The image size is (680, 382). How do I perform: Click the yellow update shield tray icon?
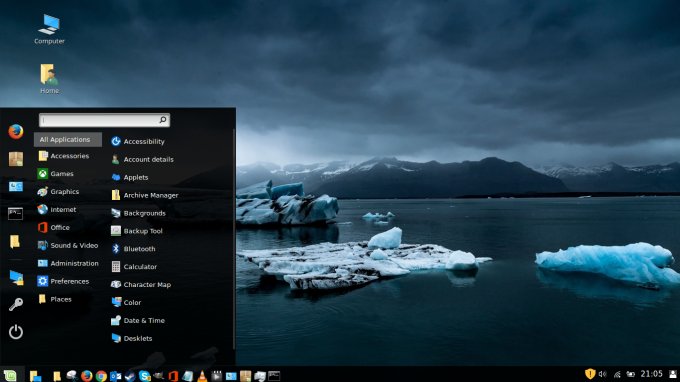[x=589, y=374]
